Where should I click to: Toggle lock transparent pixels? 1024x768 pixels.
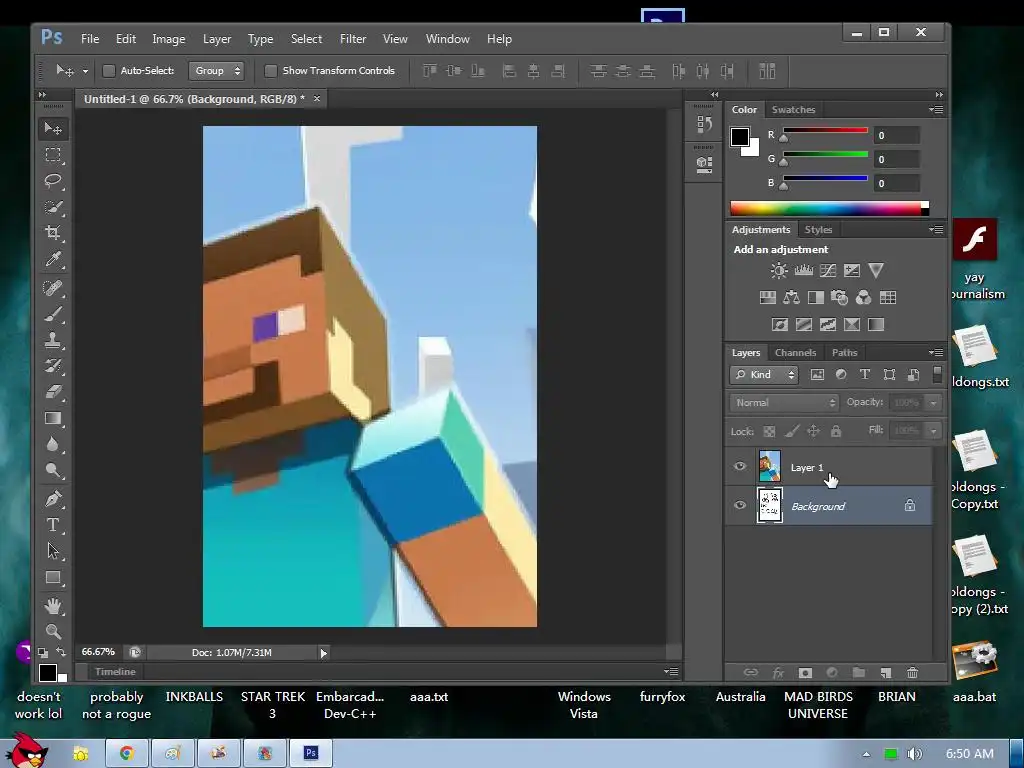[769, 431]
